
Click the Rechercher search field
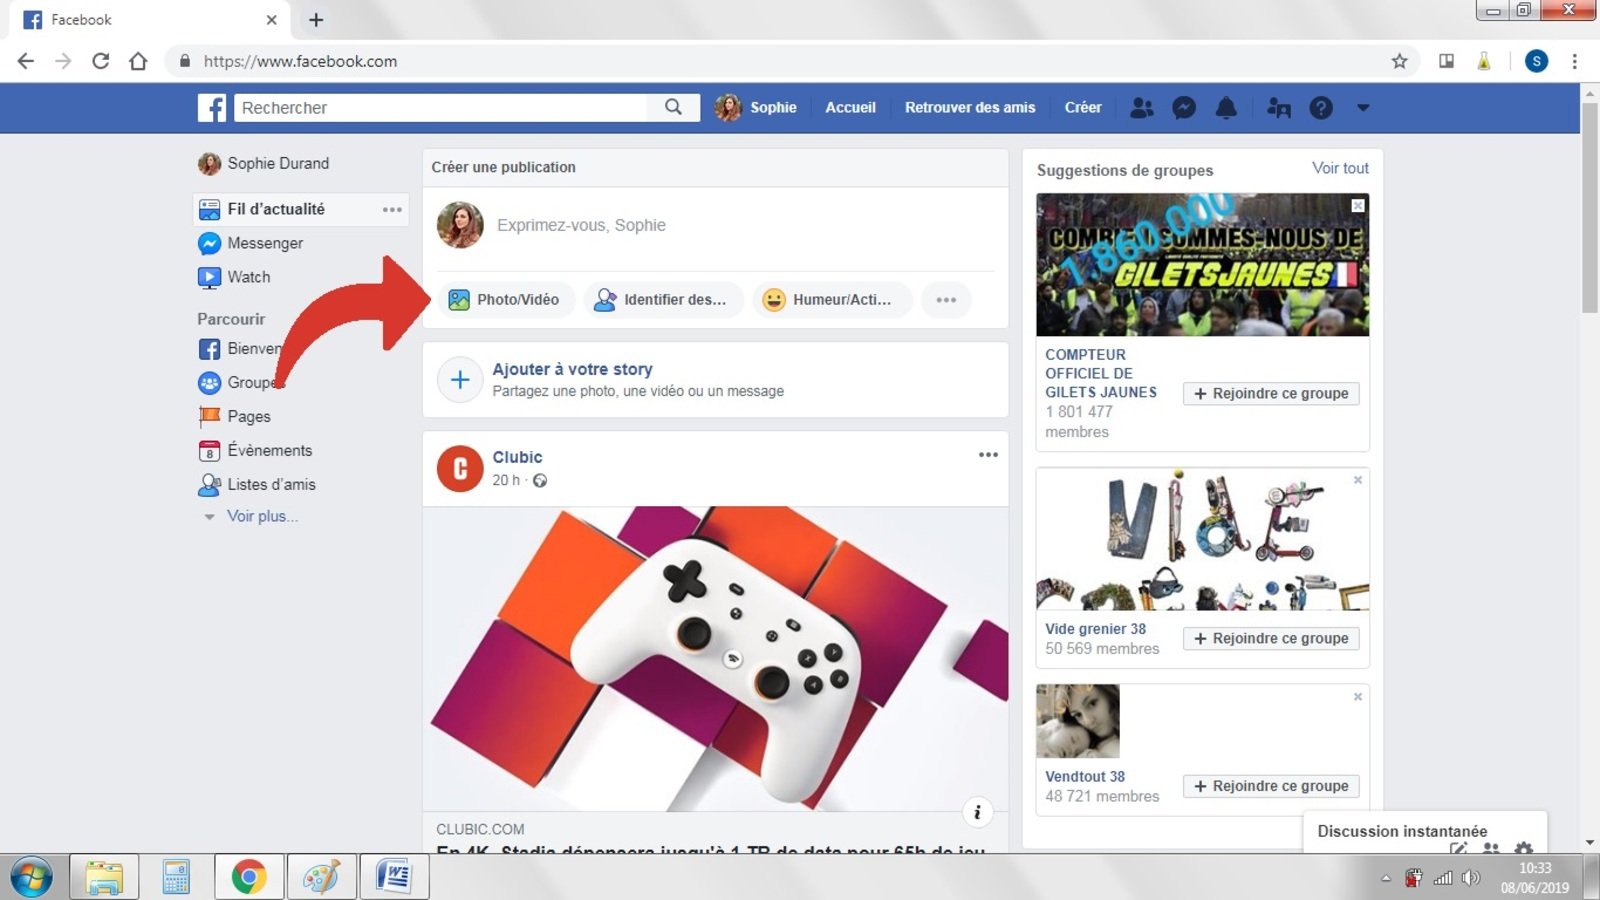tap(440, 107)
